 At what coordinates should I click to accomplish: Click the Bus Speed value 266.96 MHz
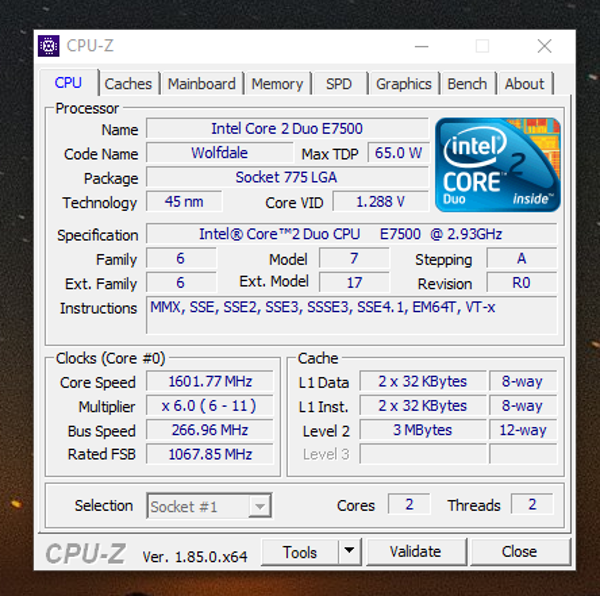[210, 430]
